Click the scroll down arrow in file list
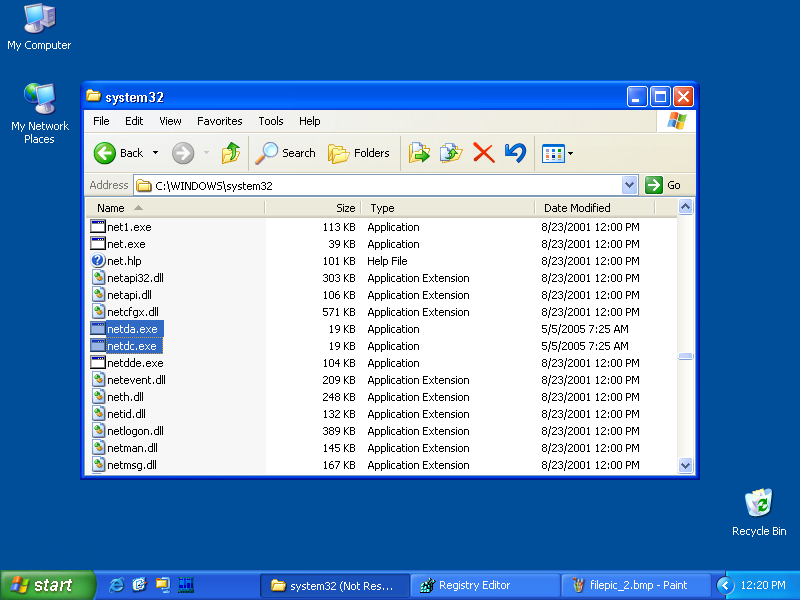Viewport: 800px width, 600px height. tap(685, 465)
